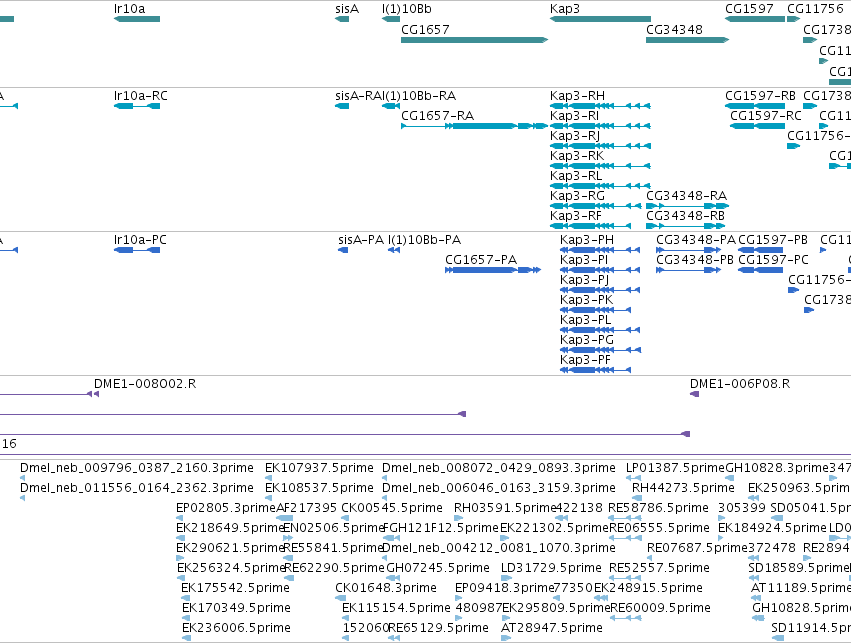This screenshot has width=851, height=643.
Task: Select the Kap3-PI protein
Action: pos(600,270)
